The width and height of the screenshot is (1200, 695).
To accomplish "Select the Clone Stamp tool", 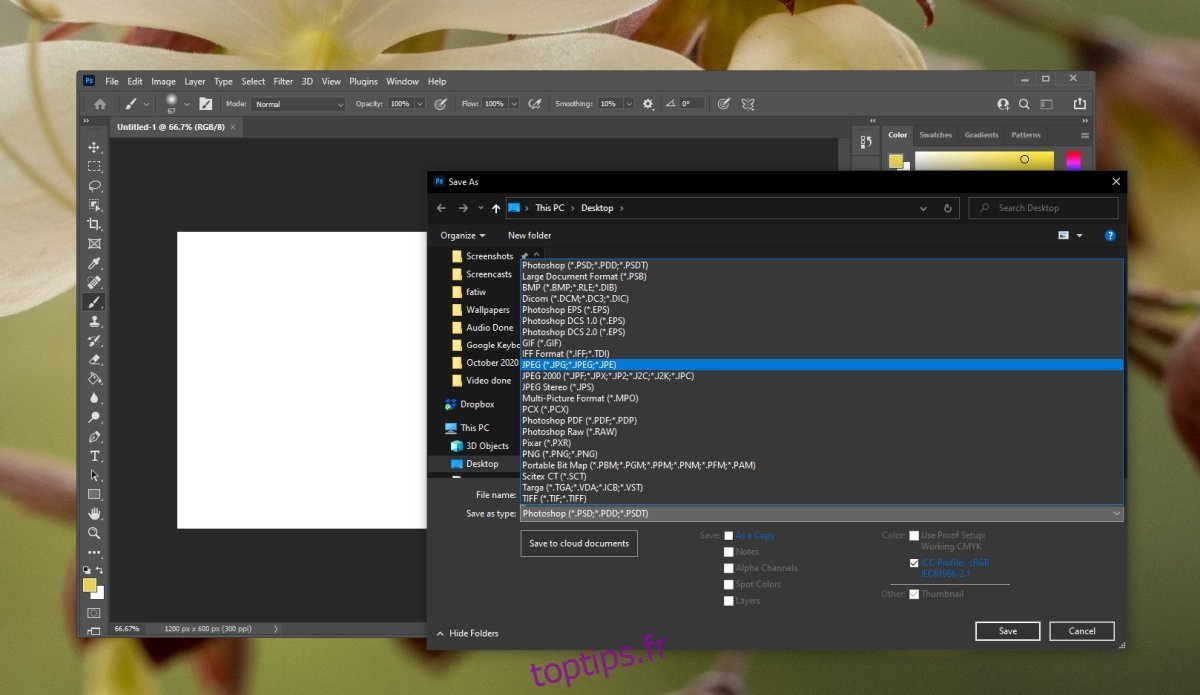I will click(x=94, y=321).
